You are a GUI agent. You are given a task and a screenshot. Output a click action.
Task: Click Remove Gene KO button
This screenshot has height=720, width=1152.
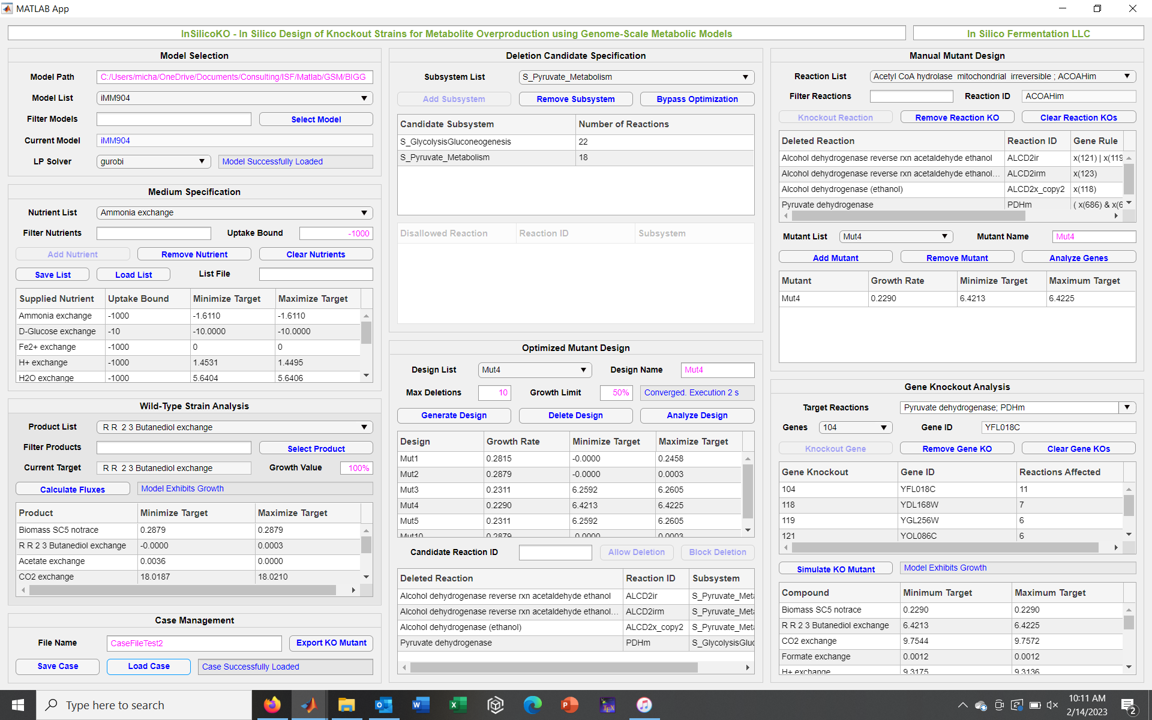click(957, 449)
